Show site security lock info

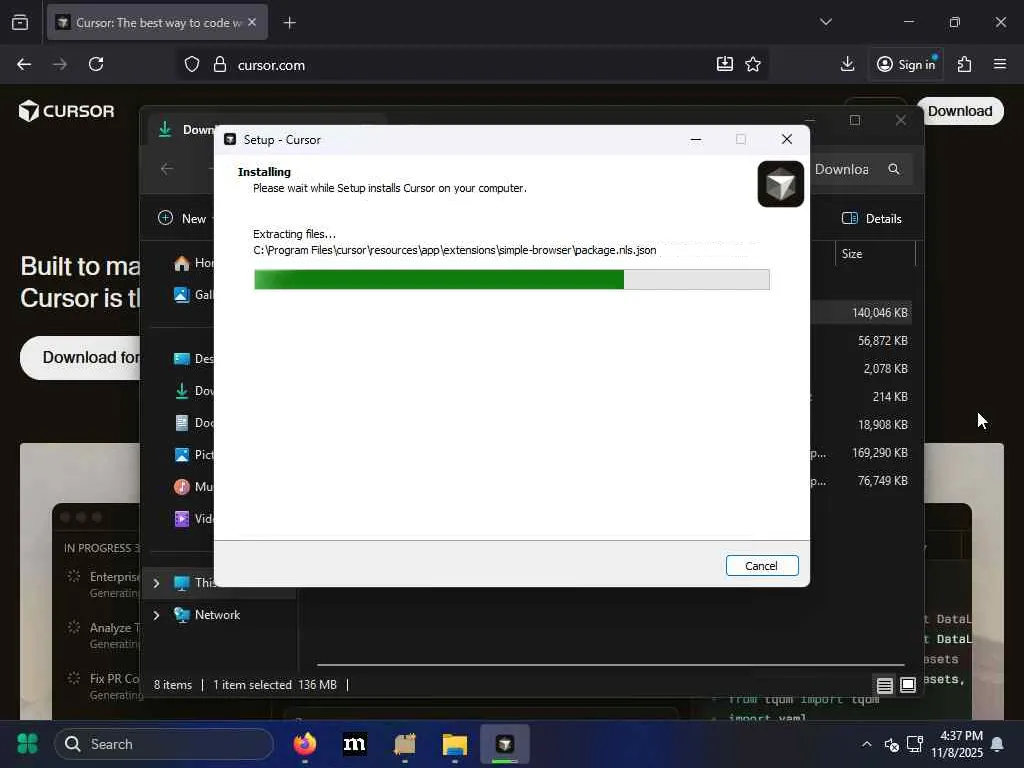coord(220,65)
